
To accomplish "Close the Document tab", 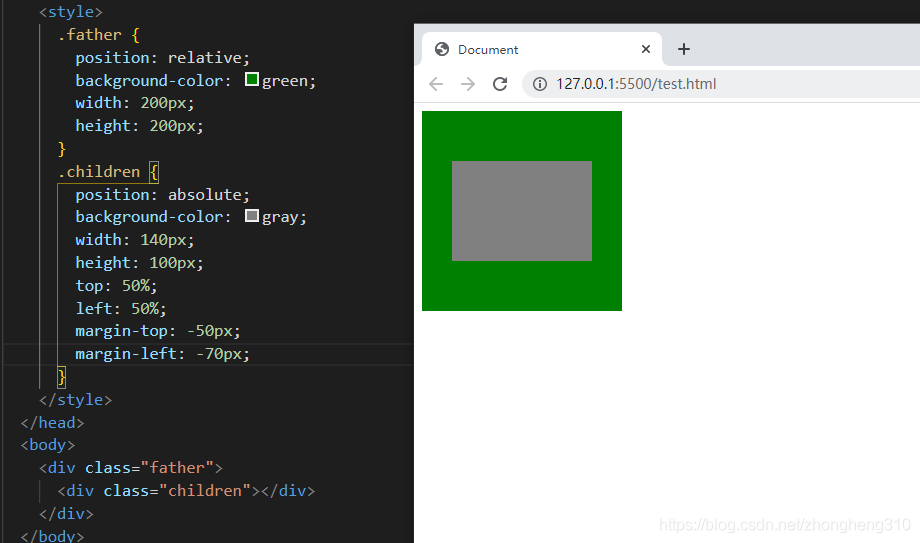I will click(x=646, y=49).
